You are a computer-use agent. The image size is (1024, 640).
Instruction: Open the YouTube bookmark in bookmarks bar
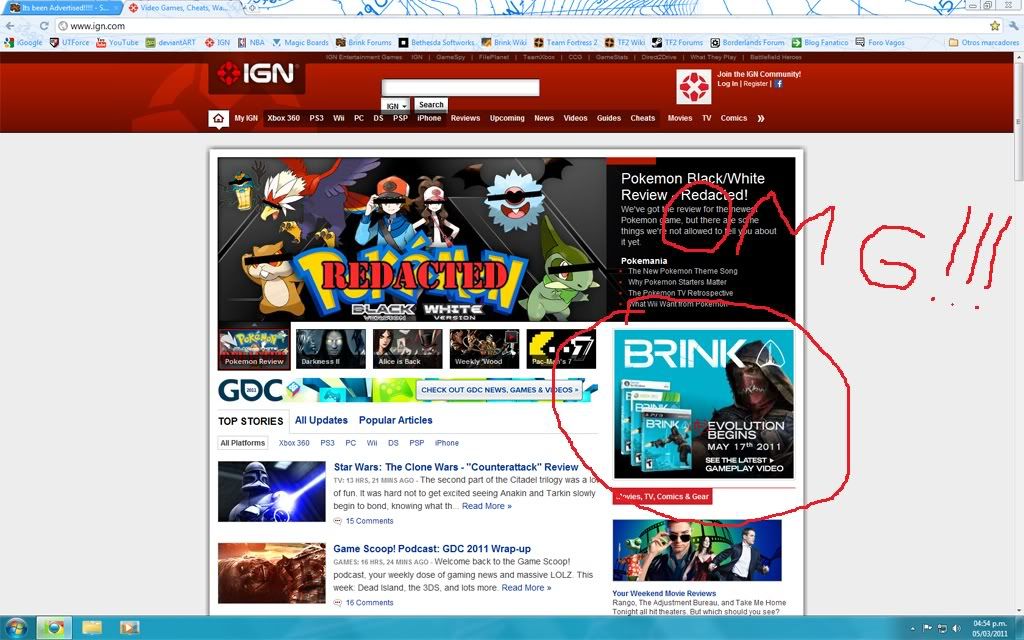[x=118, y=43]
